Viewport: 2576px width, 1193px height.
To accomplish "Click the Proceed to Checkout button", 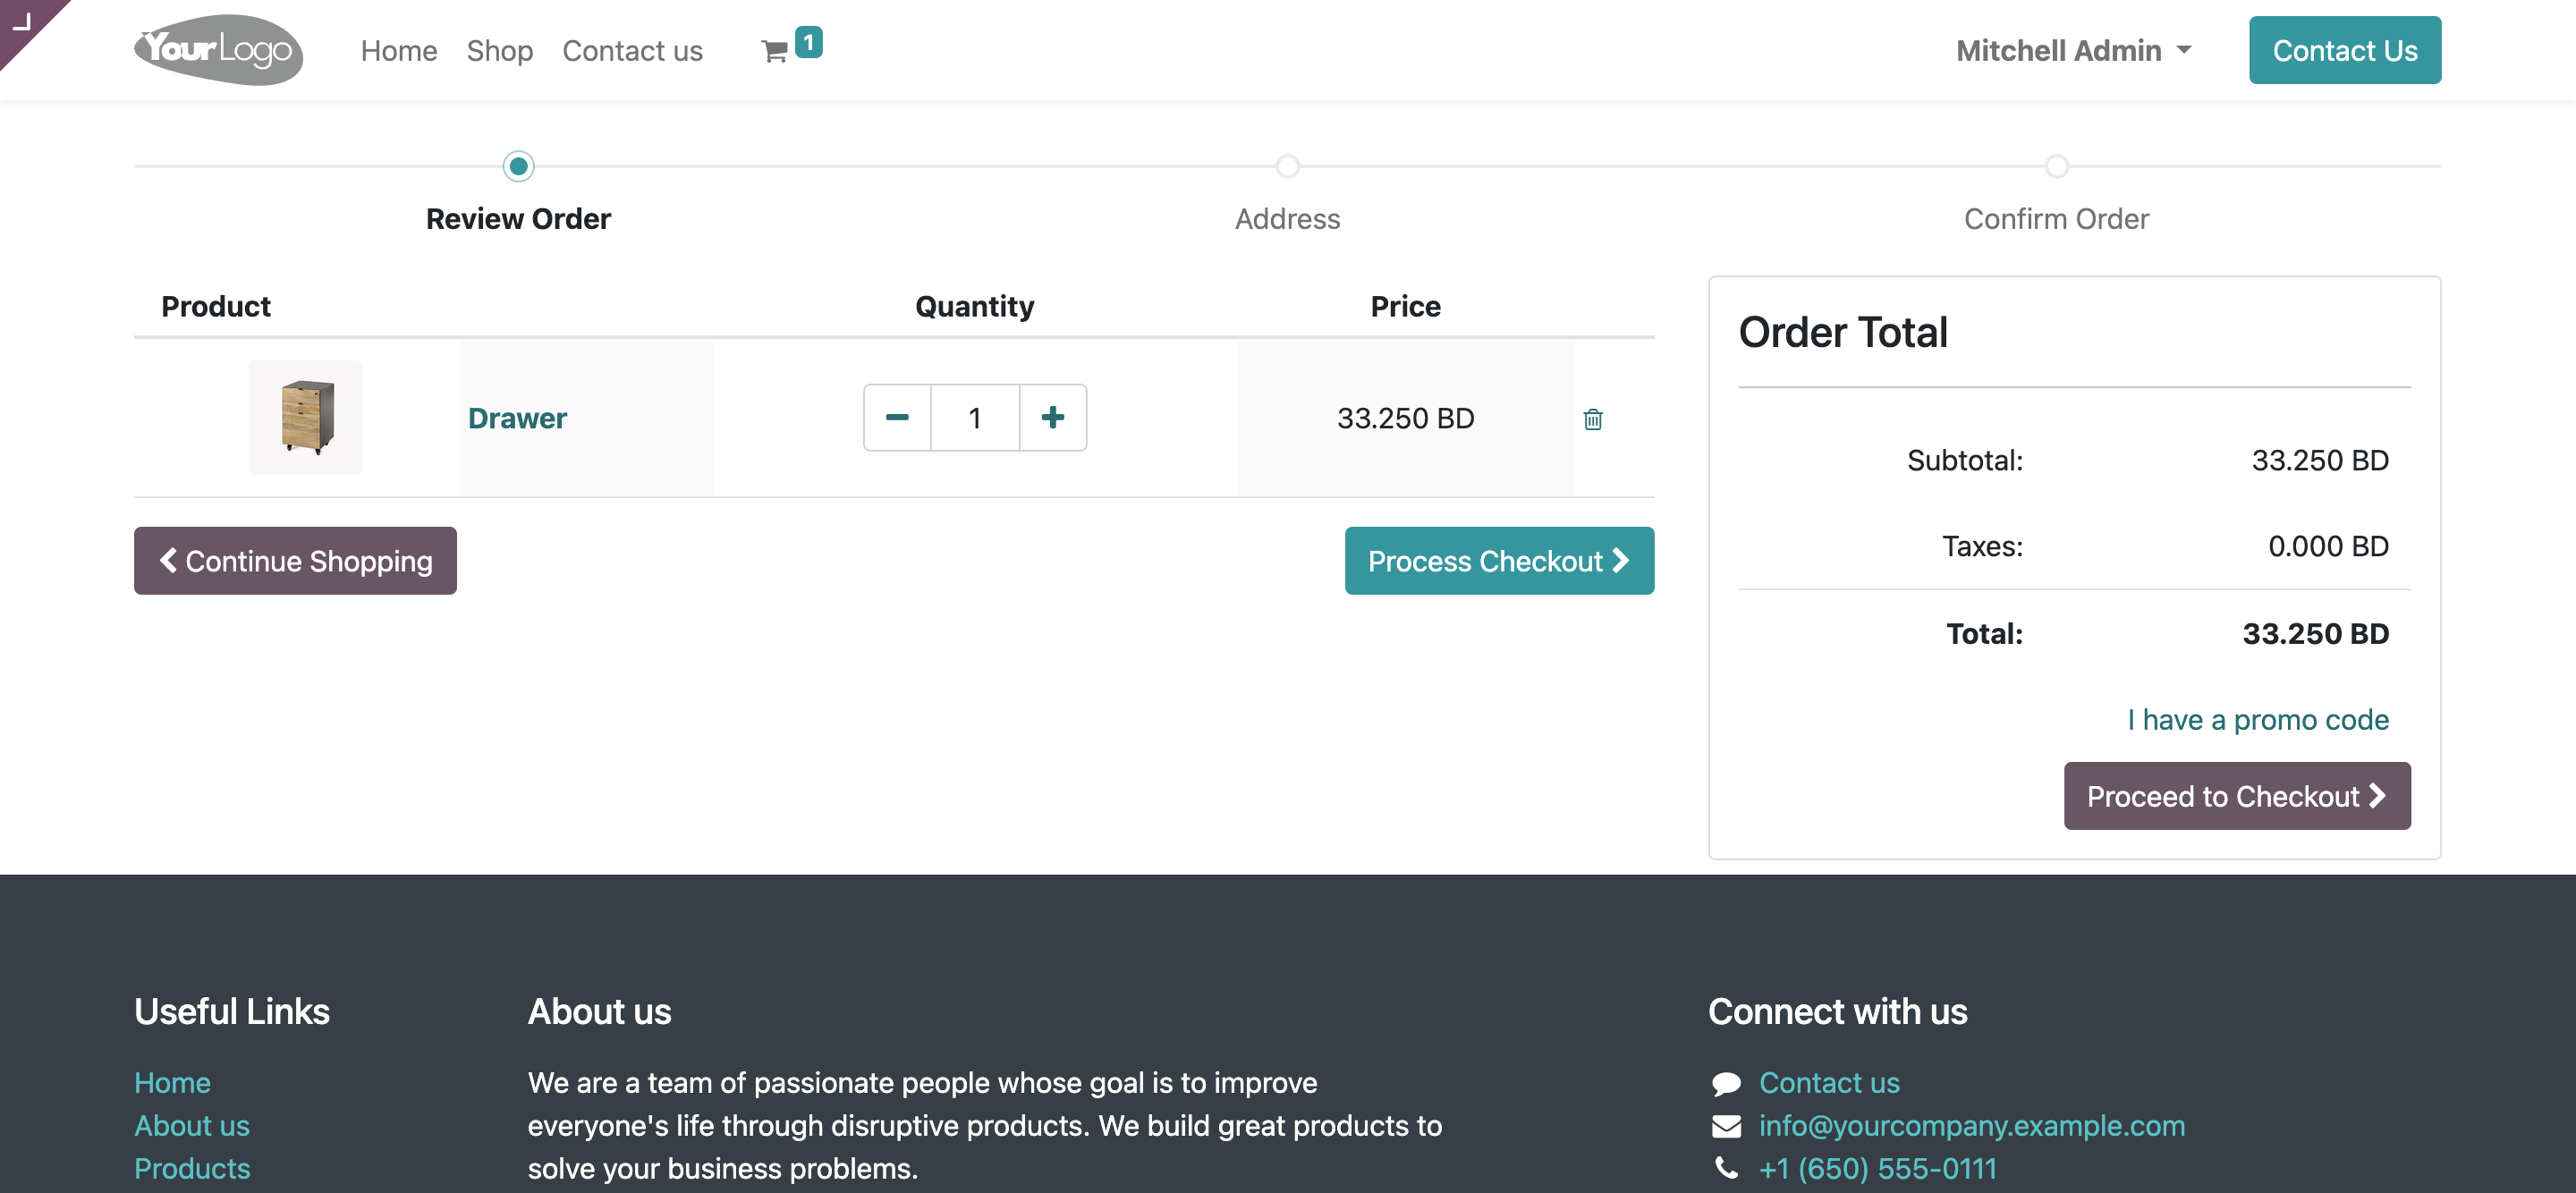I will point(2237,796).
